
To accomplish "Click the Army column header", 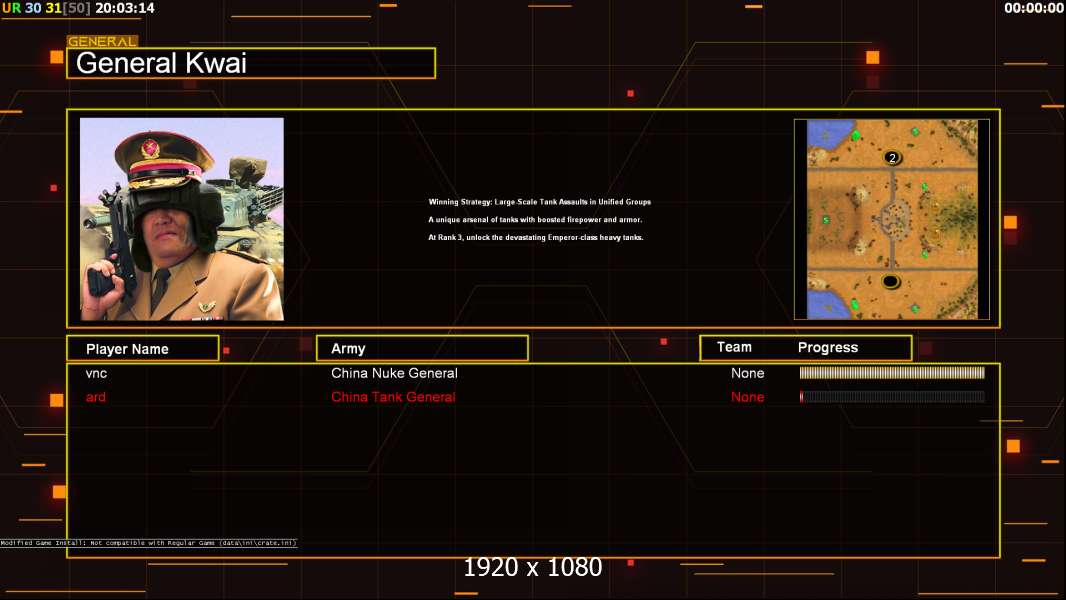I will pyautogui.click(x=348, y=349).
